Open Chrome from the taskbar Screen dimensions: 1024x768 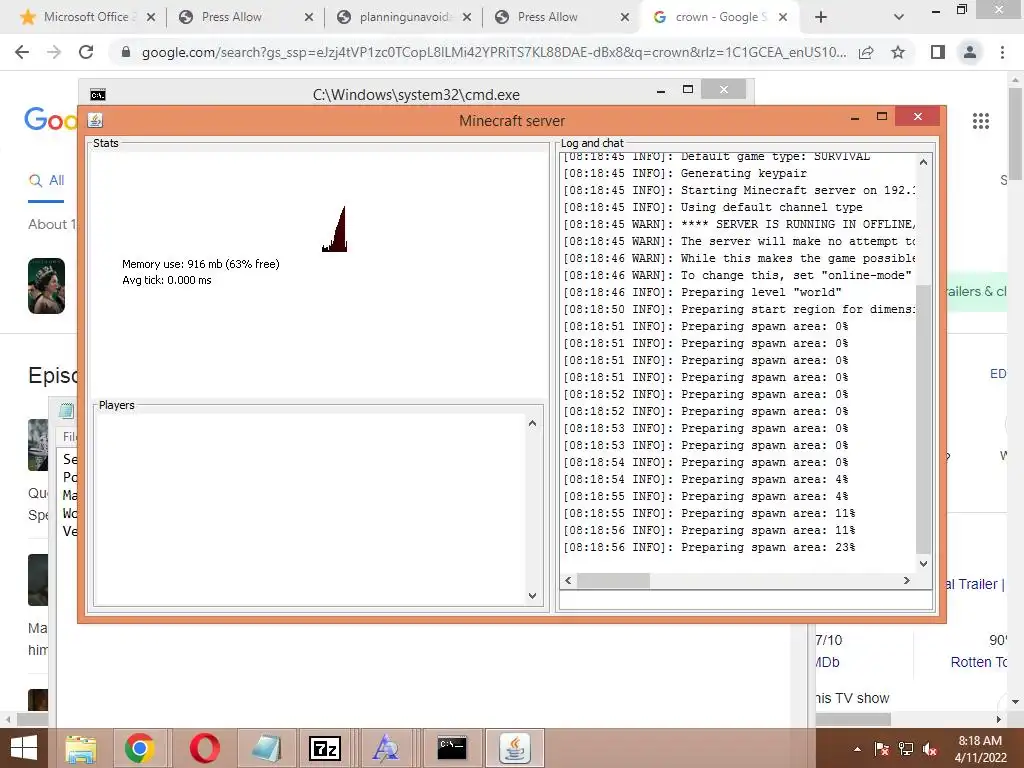139,748
